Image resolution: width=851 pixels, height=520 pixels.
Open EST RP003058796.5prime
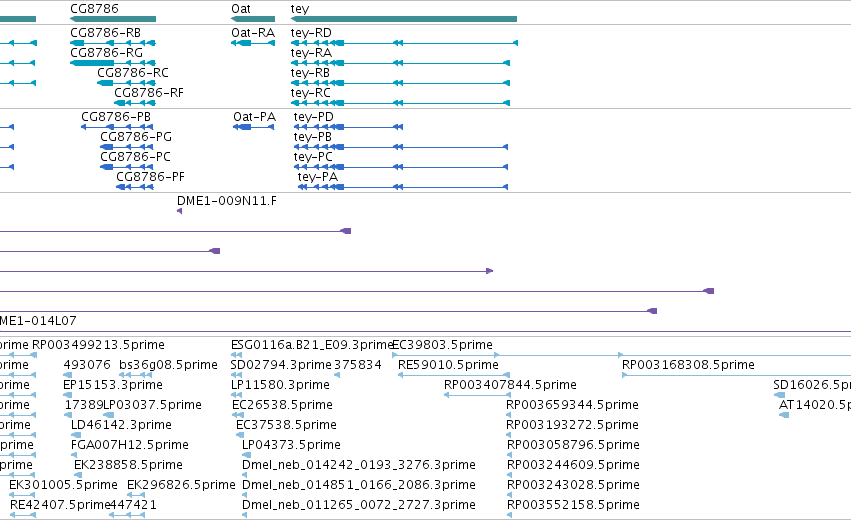click(573, 445)
